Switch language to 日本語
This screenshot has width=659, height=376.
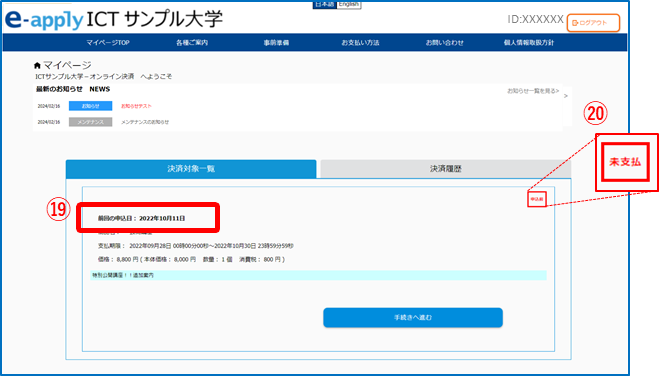tap(324, 4)
